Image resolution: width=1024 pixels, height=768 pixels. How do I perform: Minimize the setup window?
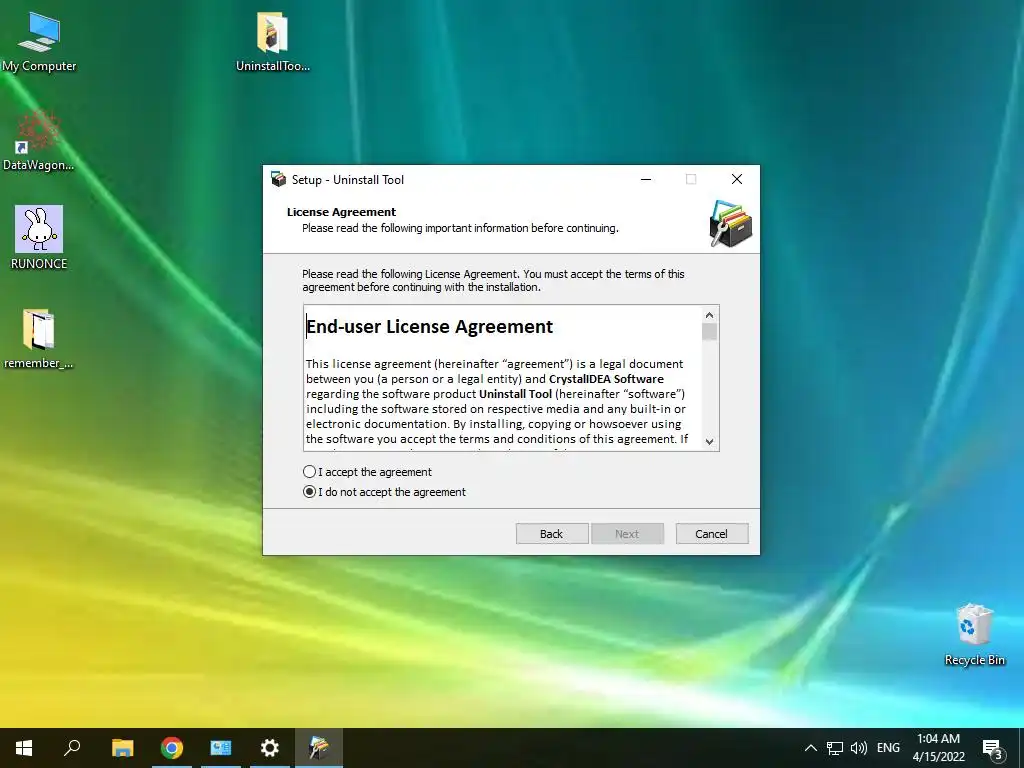pyautogui.click(x=646, y=180)
